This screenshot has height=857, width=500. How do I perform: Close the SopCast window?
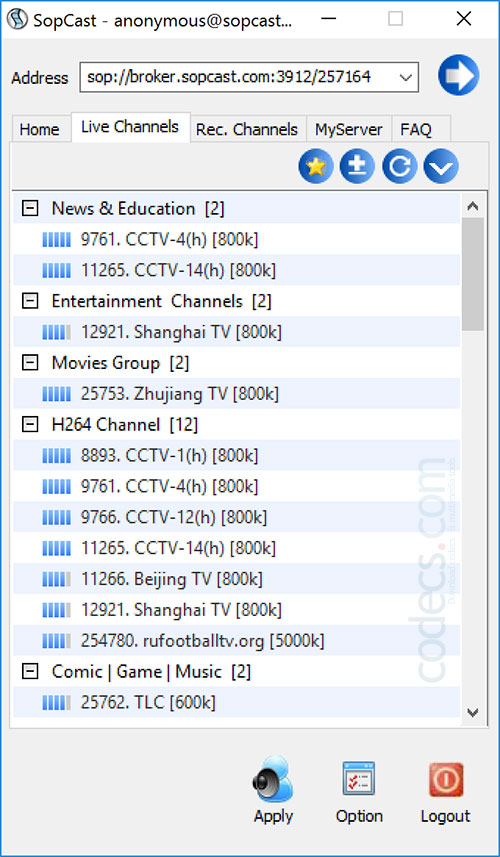tap(463, 19)
